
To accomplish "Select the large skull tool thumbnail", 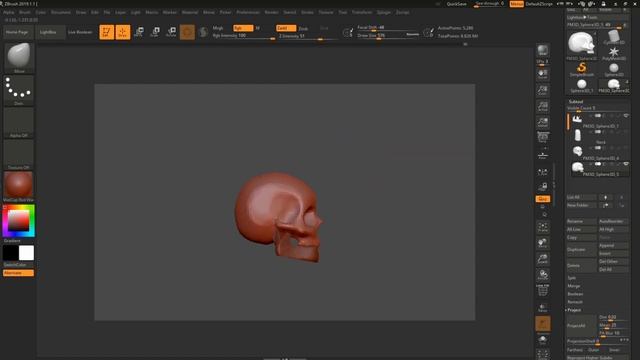I will pyautogui.click(x=582, y=45).
